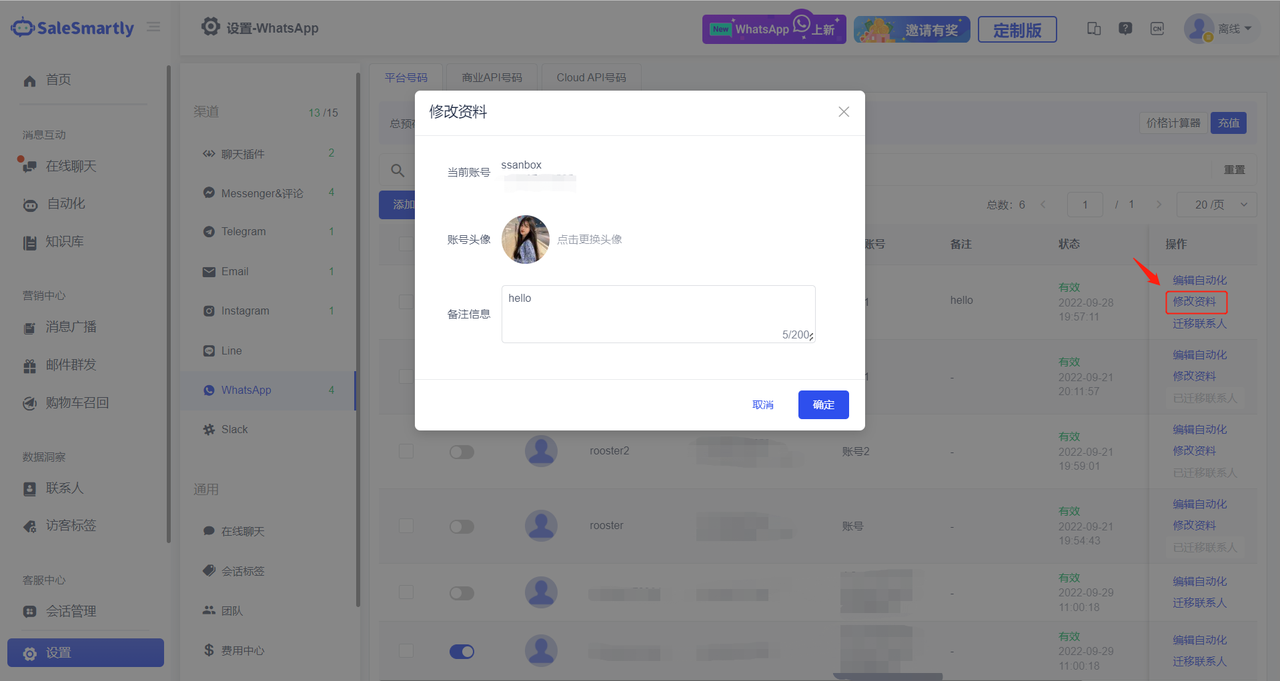
Task: Click the 在线聊天 bubble icon under 通用
Action: tap(209, 531)
